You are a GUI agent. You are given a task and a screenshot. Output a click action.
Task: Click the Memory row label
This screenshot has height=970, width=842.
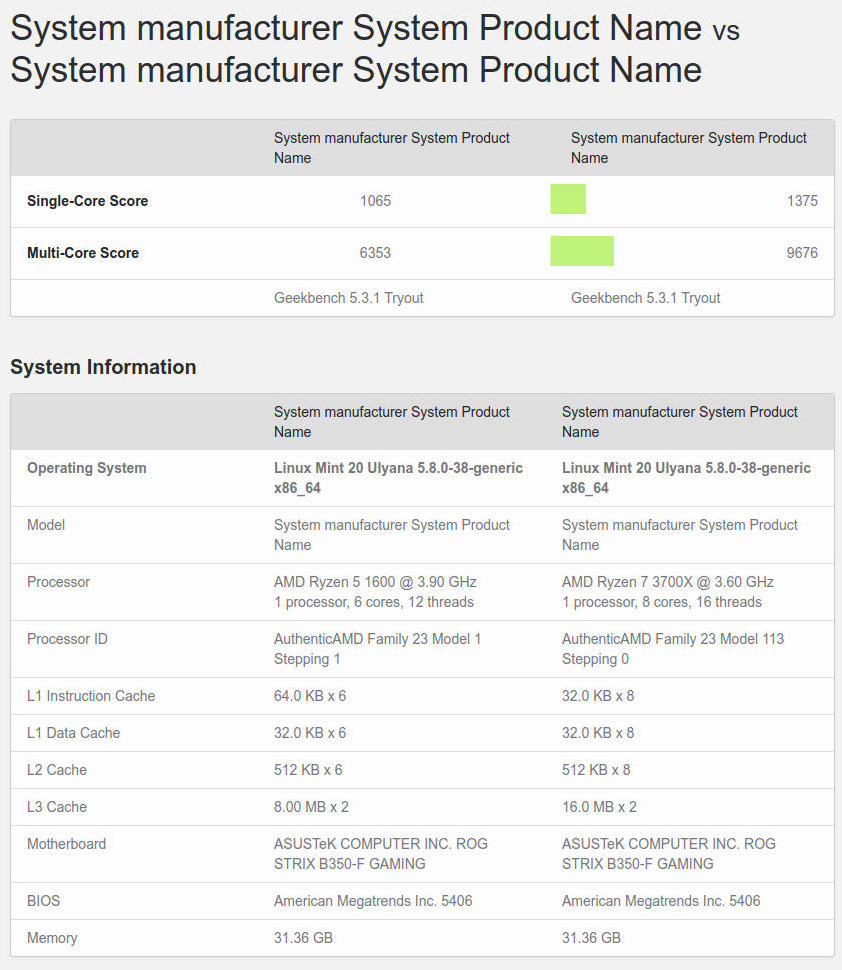pos(52,938)
